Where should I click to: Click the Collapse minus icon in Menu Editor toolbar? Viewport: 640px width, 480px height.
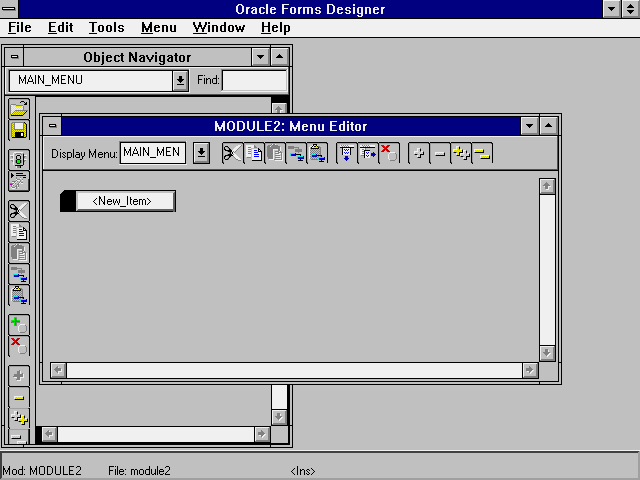pos(440,153)
